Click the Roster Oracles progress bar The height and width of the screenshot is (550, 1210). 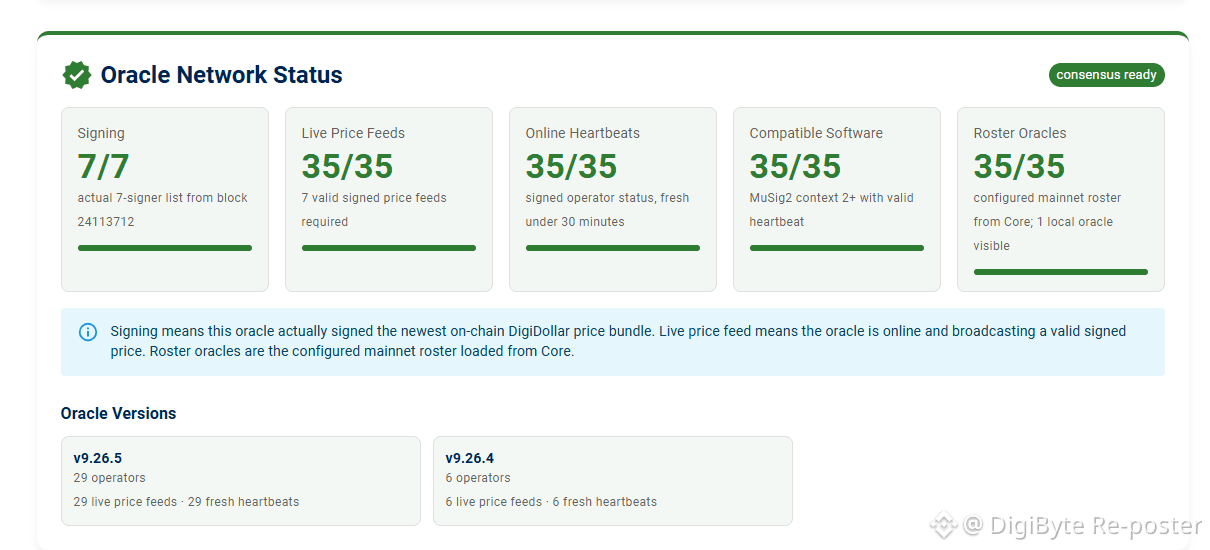[x=1061, y=272]
